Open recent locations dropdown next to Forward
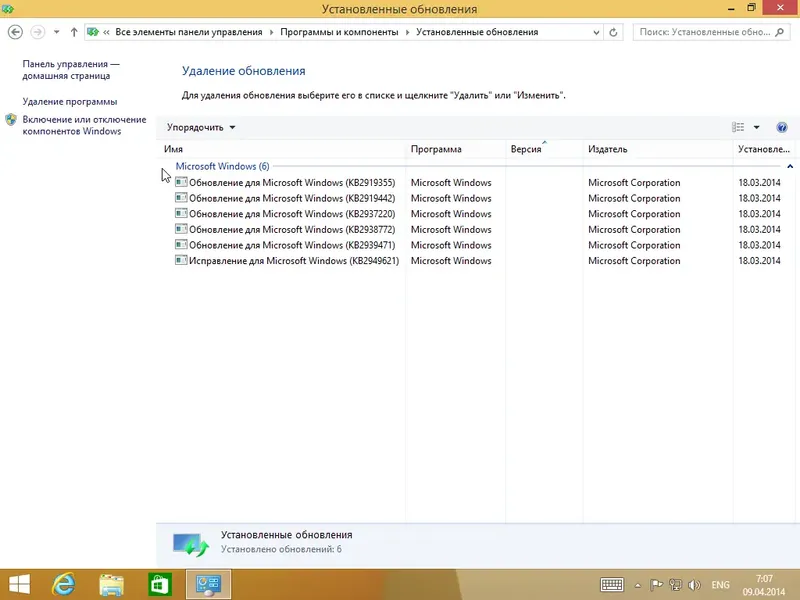 click(56, 32)
